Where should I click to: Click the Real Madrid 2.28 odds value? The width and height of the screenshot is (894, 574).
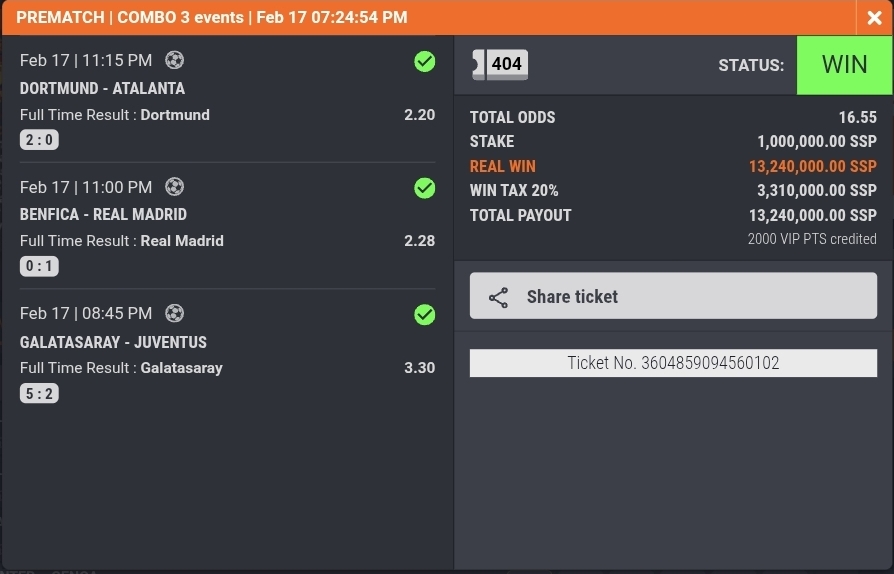419,241
